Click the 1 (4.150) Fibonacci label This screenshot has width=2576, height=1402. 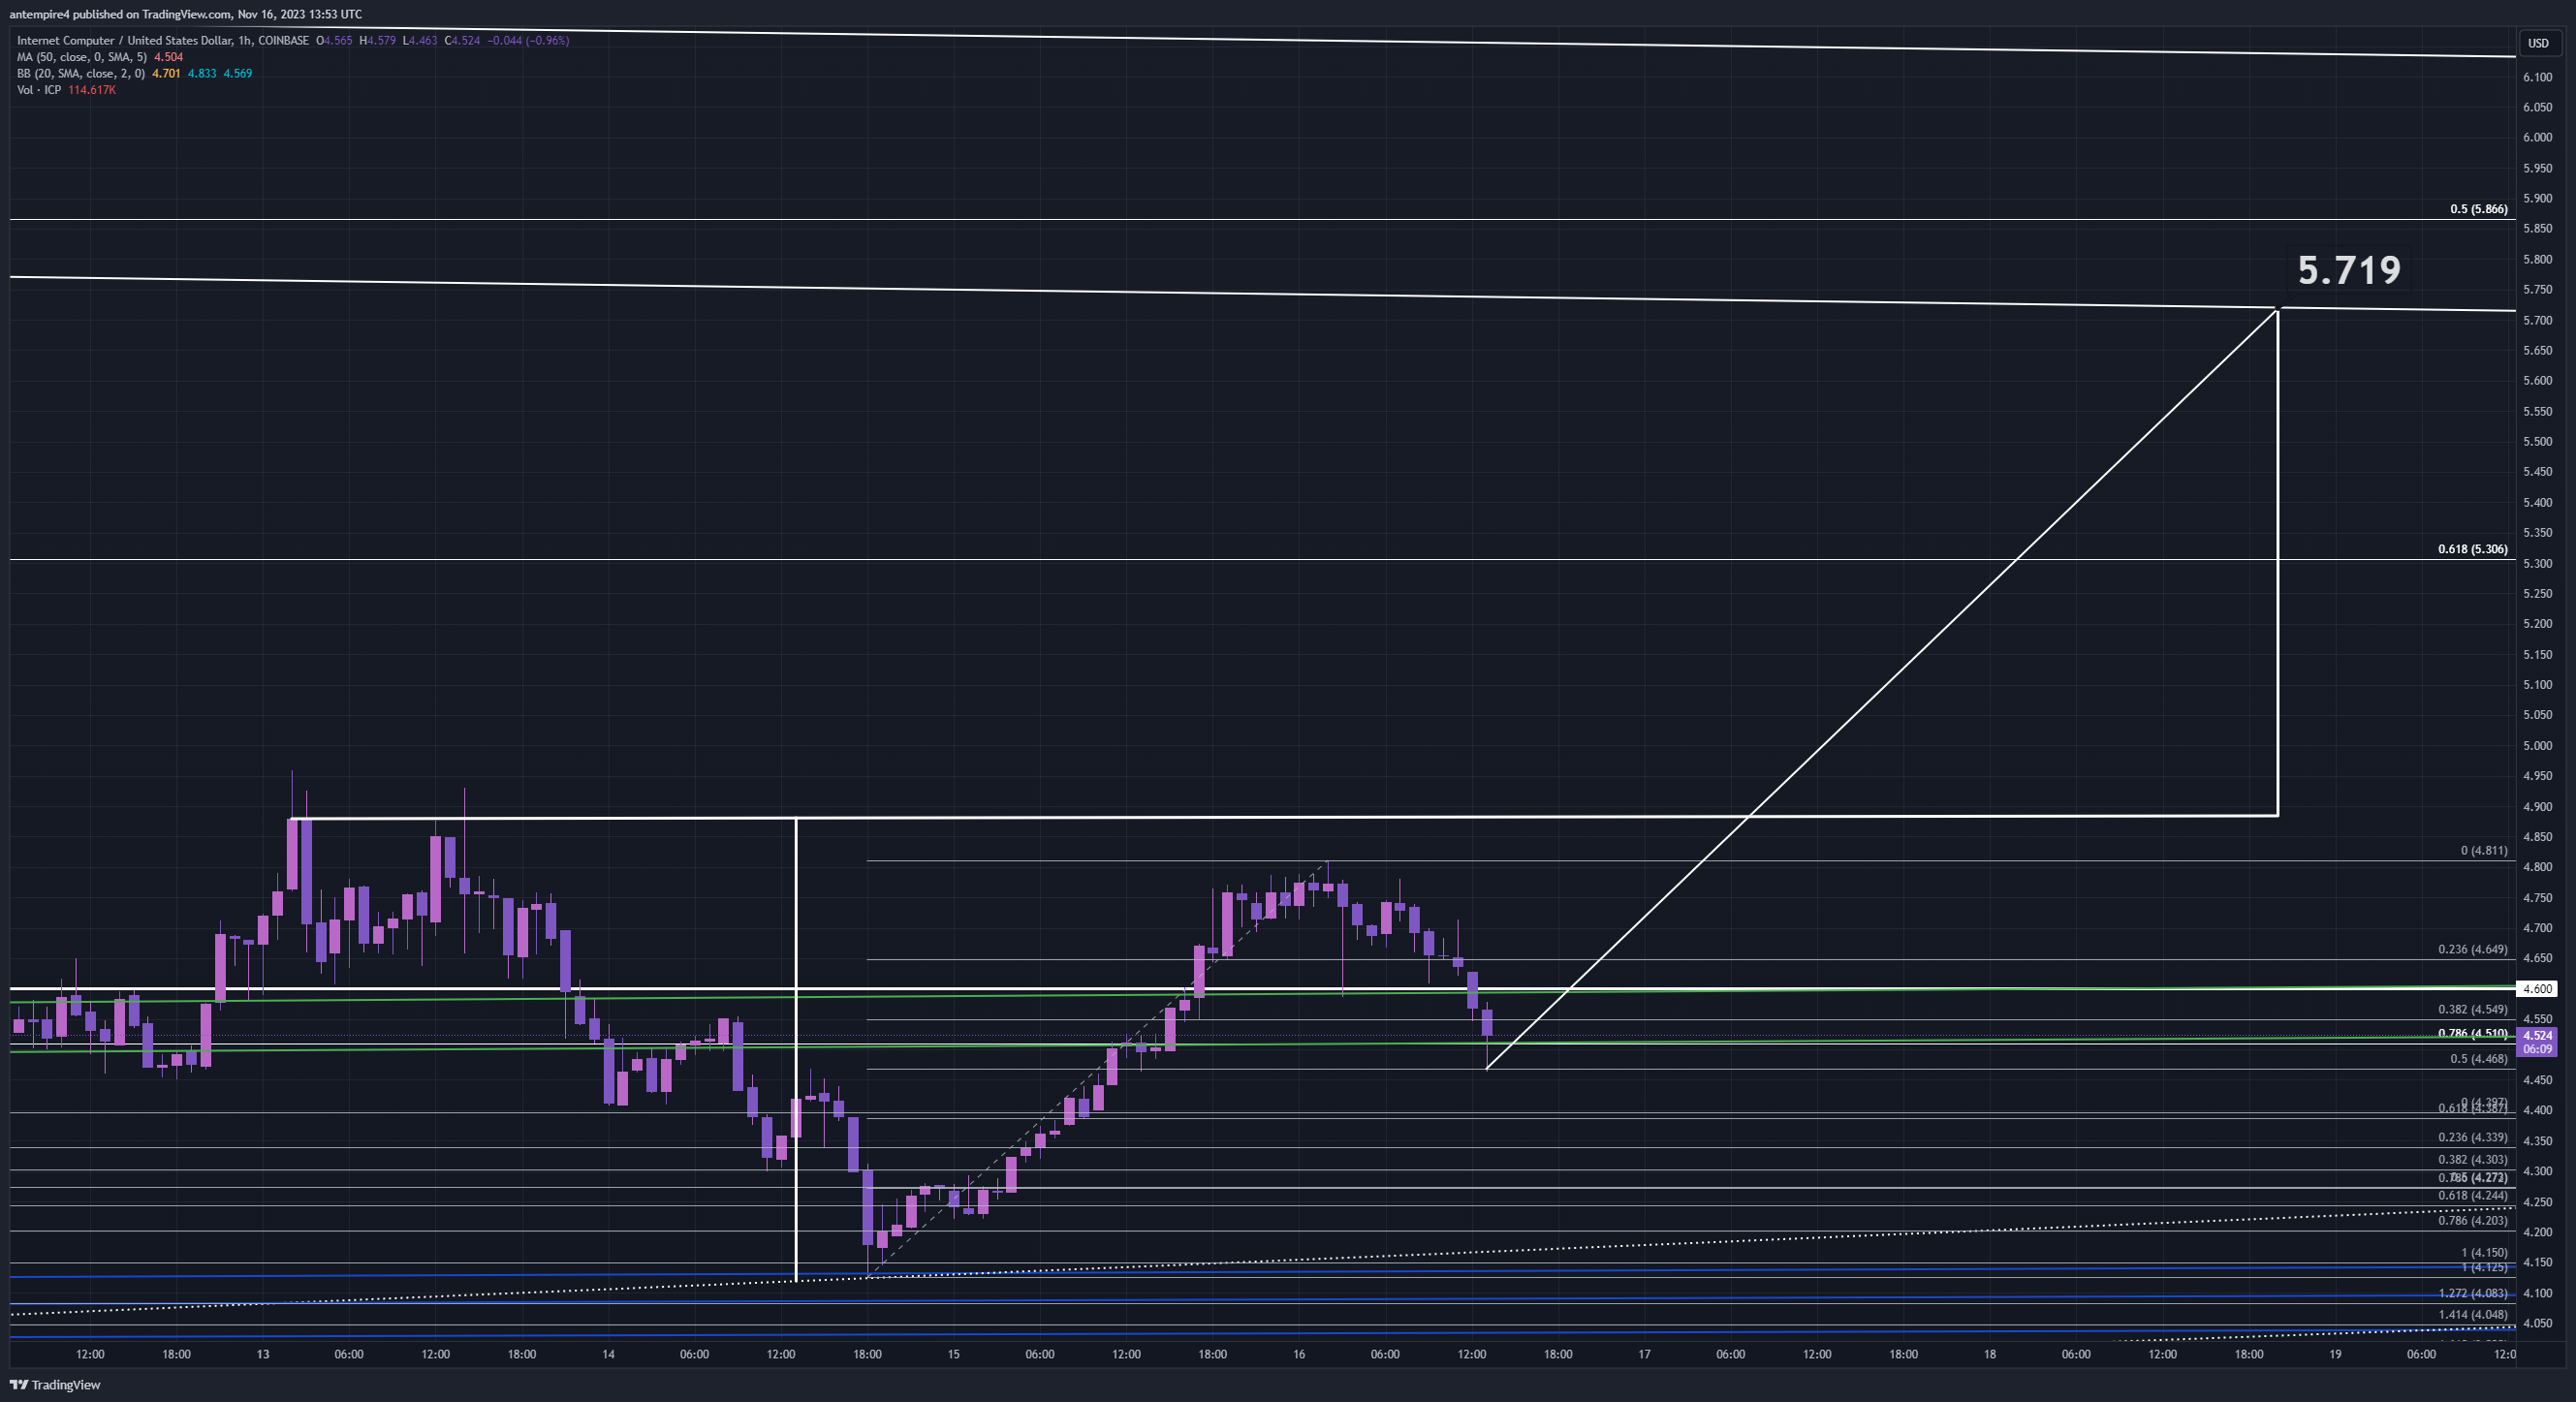(x=2484, y=1252)
